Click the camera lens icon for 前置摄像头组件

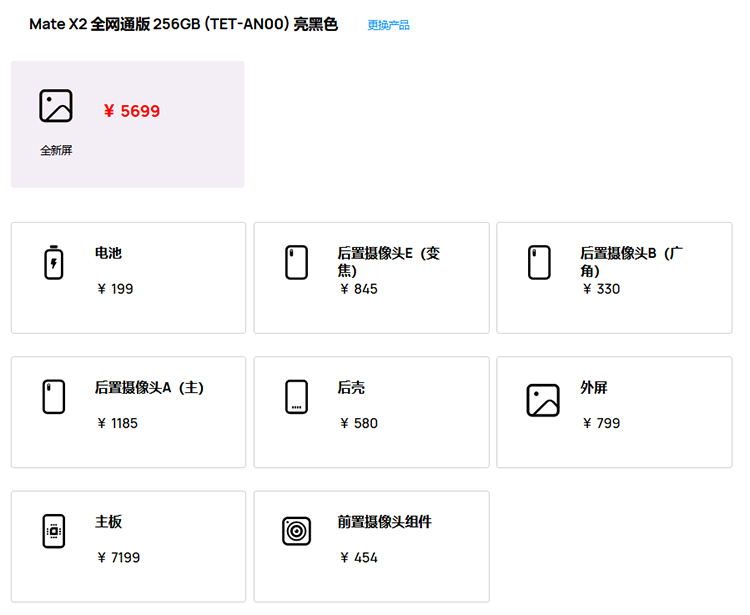click(x=296, y=531)
